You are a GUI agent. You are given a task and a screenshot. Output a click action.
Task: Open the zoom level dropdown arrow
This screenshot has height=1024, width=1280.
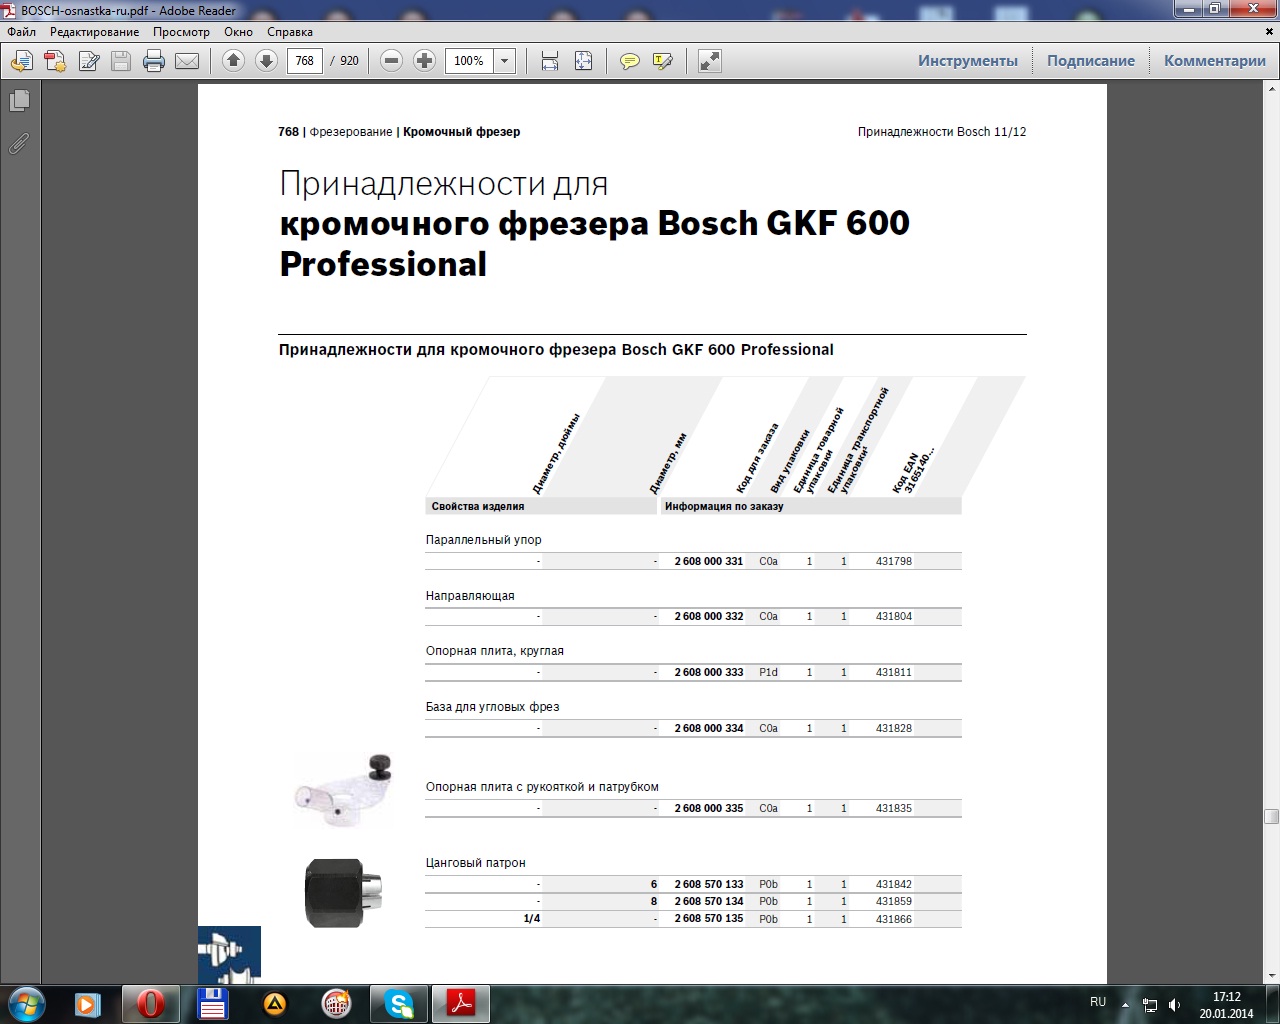pyautogui.click(x=505, y=61)
